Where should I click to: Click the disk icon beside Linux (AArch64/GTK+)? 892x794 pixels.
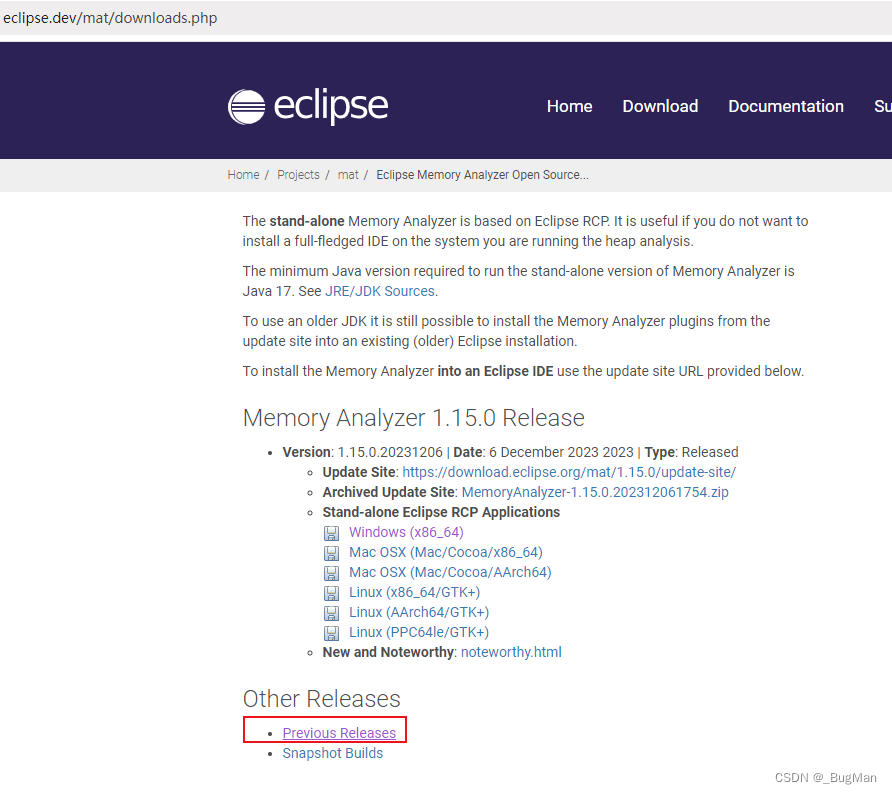click(331, 613)
